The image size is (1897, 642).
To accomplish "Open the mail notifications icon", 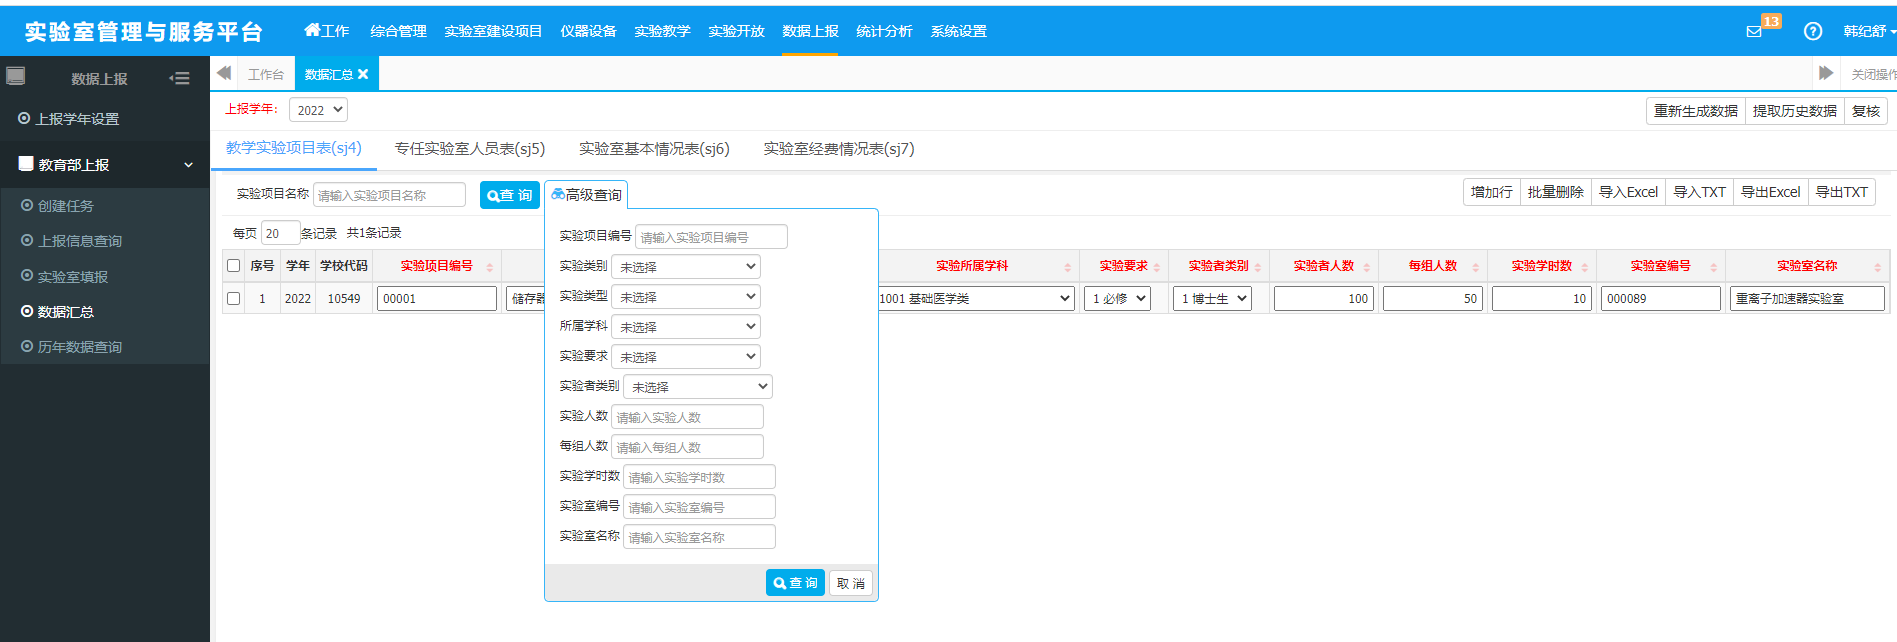I will pyautogui.click(x=1754, y=31).
